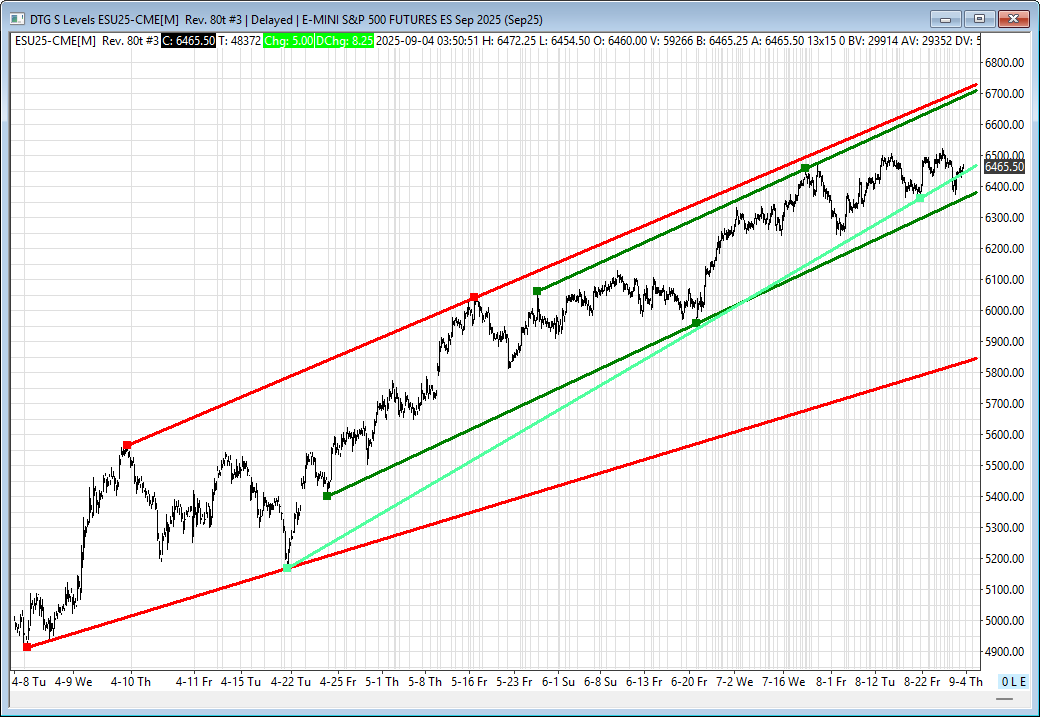Click the timestamp 2025-09-04 03:50:51

pyautogui.click(x=427, y=40)
